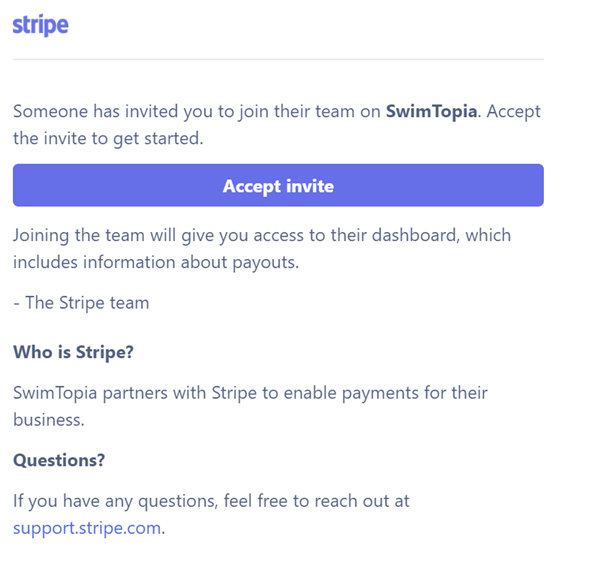Click the horizontal divider below the logo
This screenshot has height=566, width=609.
pyautogui.click(x=278, y=59)
